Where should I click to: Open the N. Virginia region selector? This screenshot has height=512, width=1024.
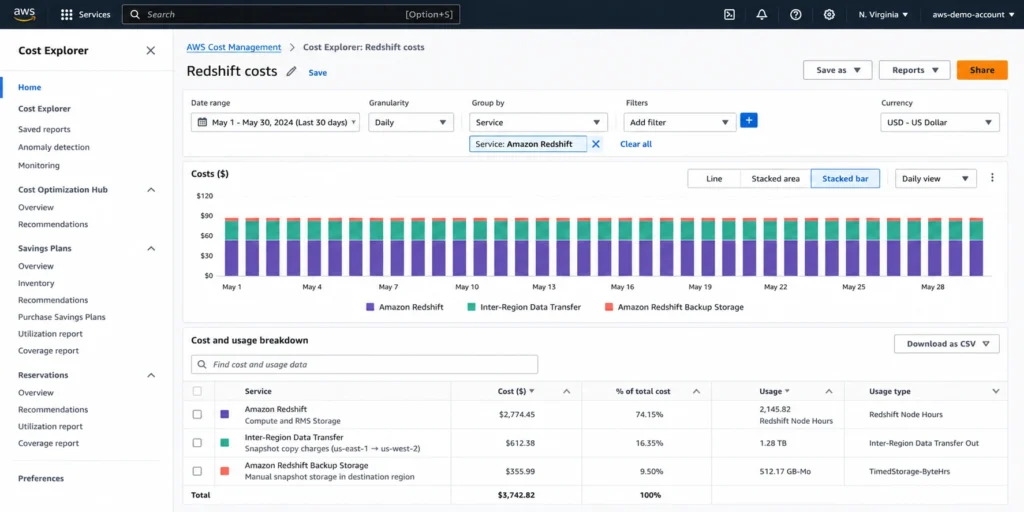pos(883,14)
